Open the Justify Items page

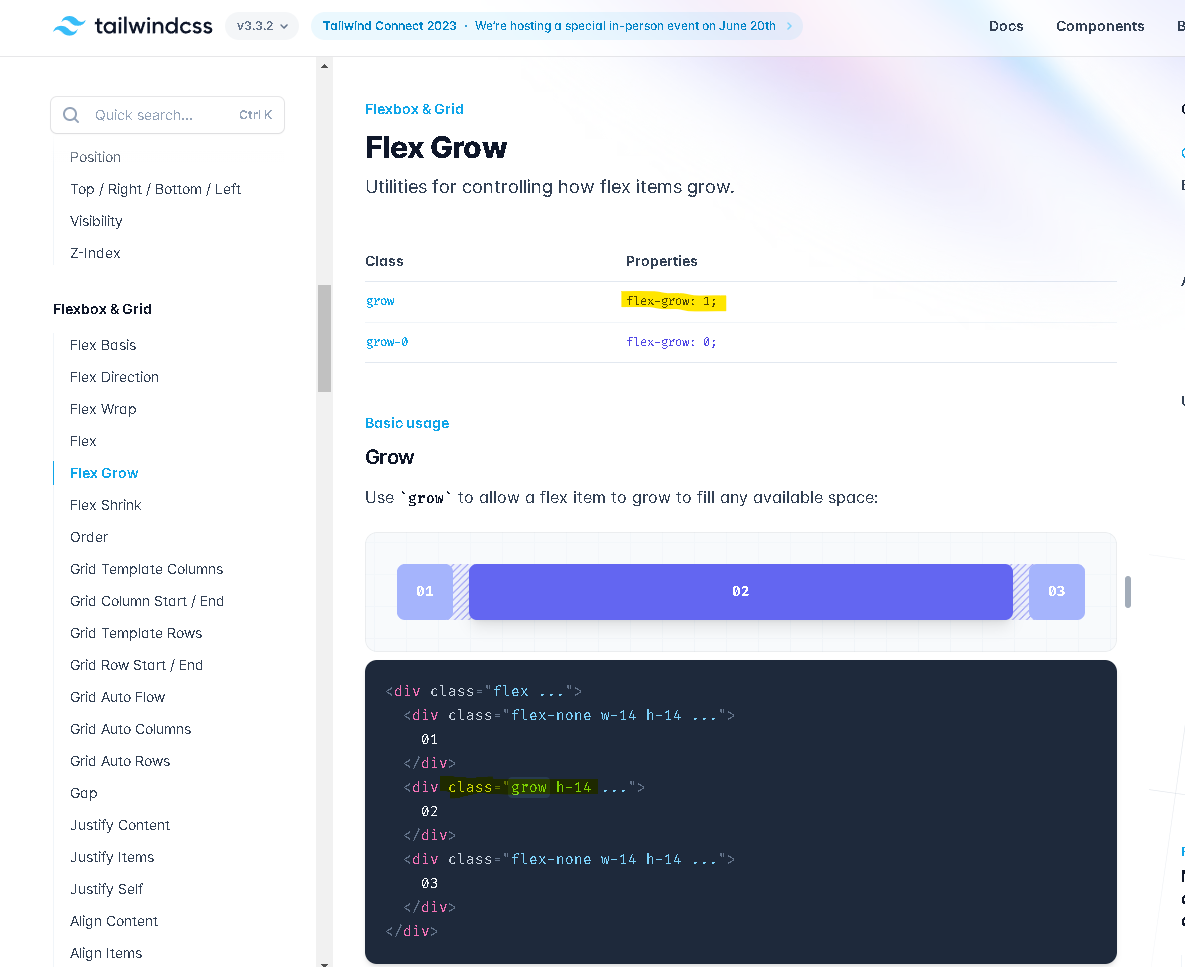(112, 857)
